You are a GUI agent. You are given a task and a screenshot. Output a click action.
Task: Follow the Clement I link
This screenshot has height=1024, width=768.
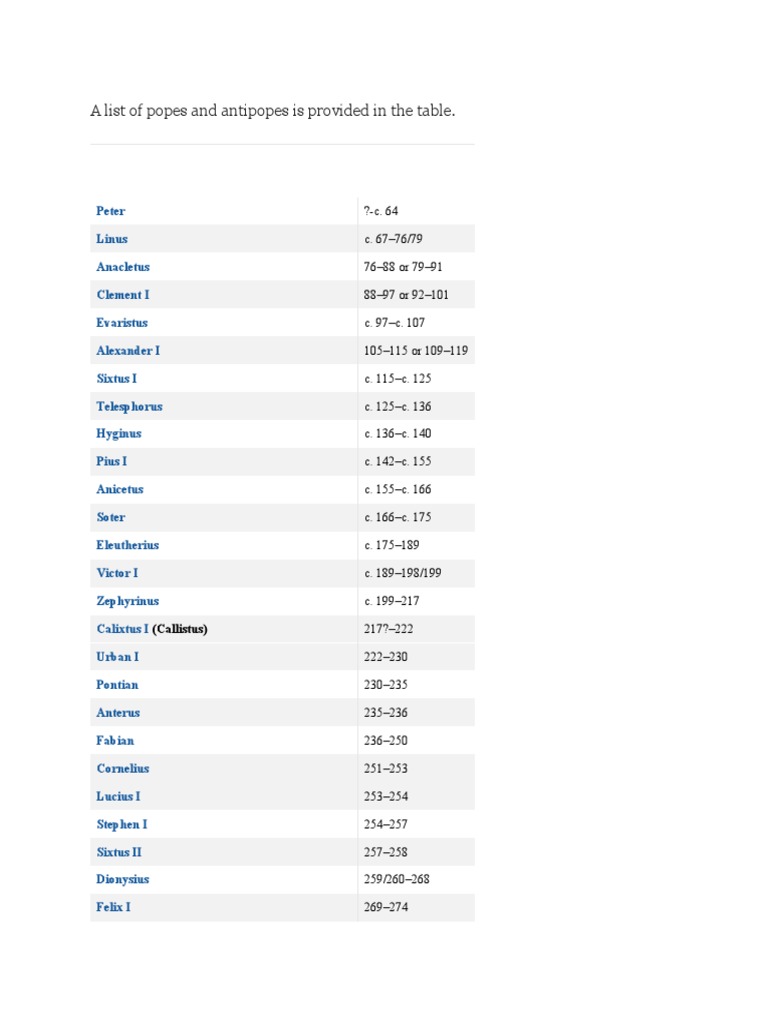point(123,295)
